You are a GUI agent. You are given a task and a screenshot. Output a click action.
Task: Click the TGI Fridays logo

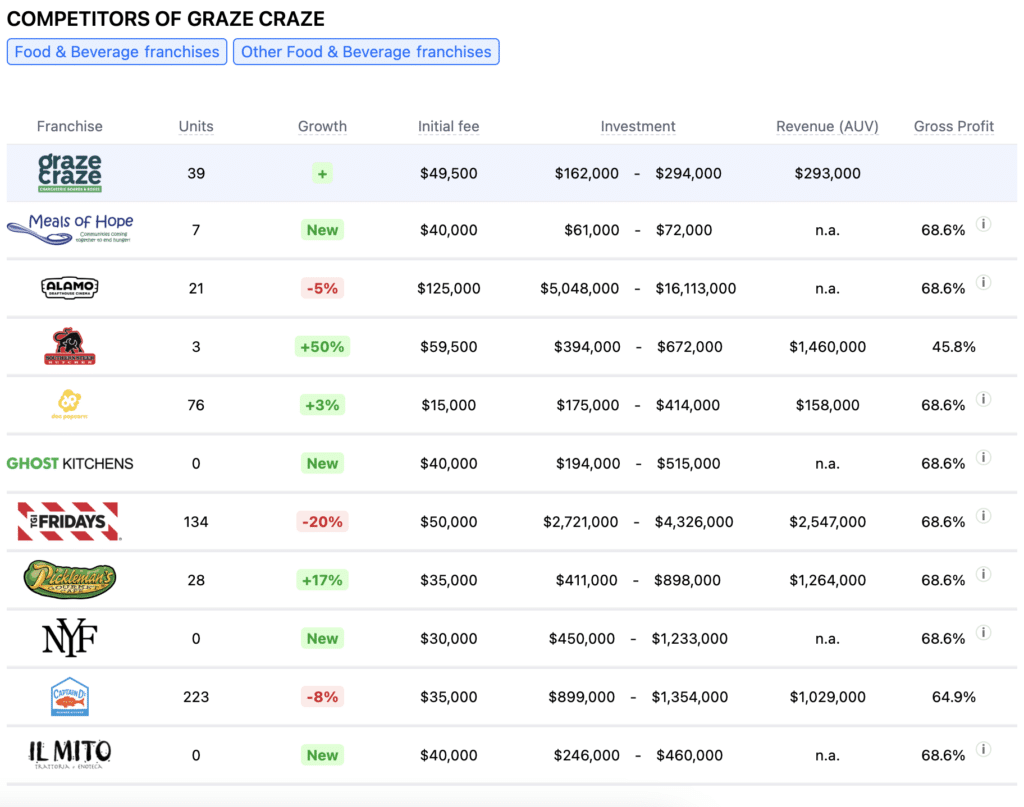click(x=70, y=521)
